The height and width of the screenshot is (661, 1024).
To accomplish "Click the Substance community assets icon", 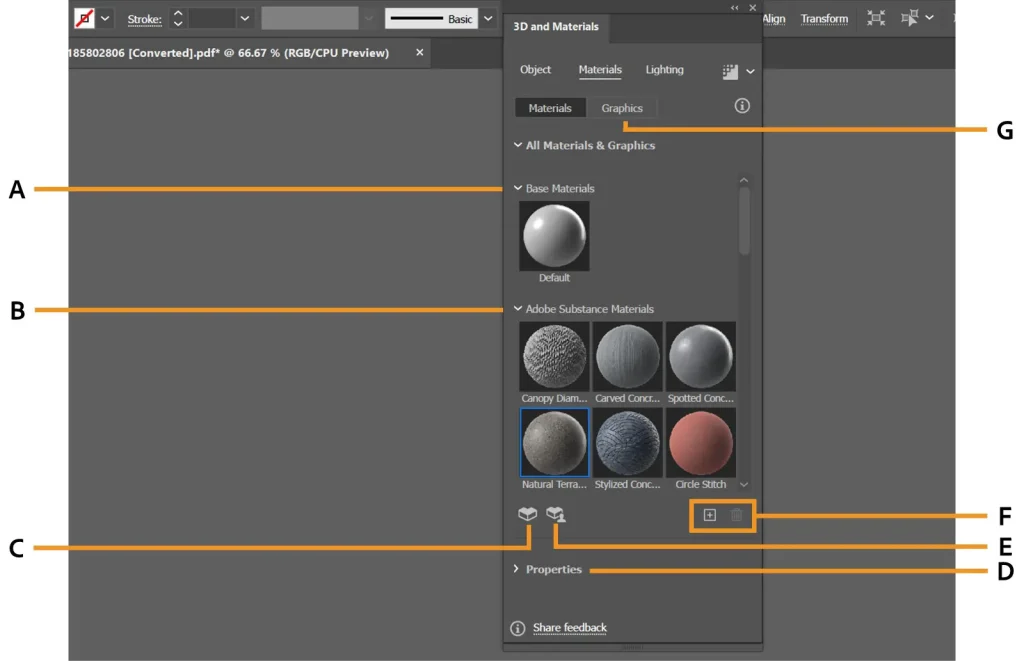I will point(555,515).
